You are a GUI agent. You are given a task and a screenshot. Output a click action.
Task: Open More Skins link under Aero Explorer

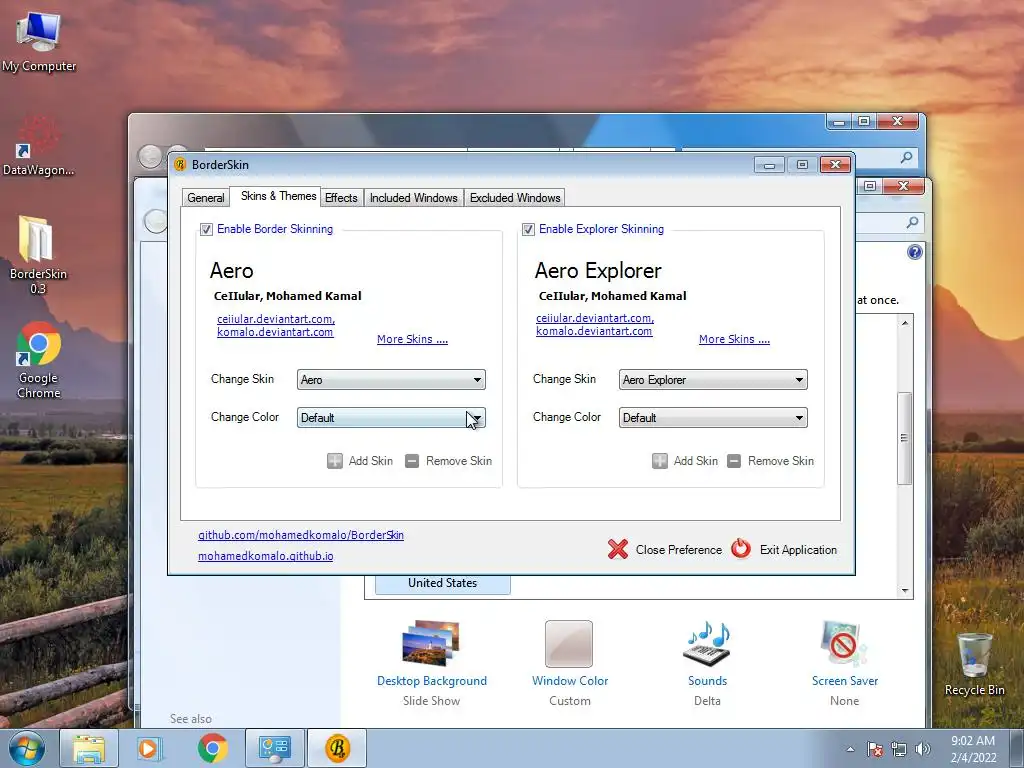point(734,339)
